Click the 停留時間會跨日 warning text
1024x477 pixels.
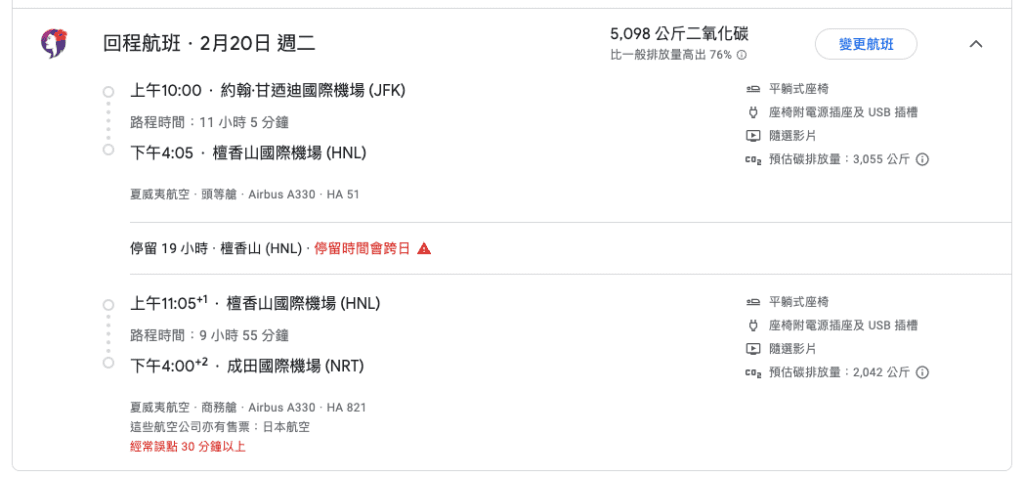[362, 249]
